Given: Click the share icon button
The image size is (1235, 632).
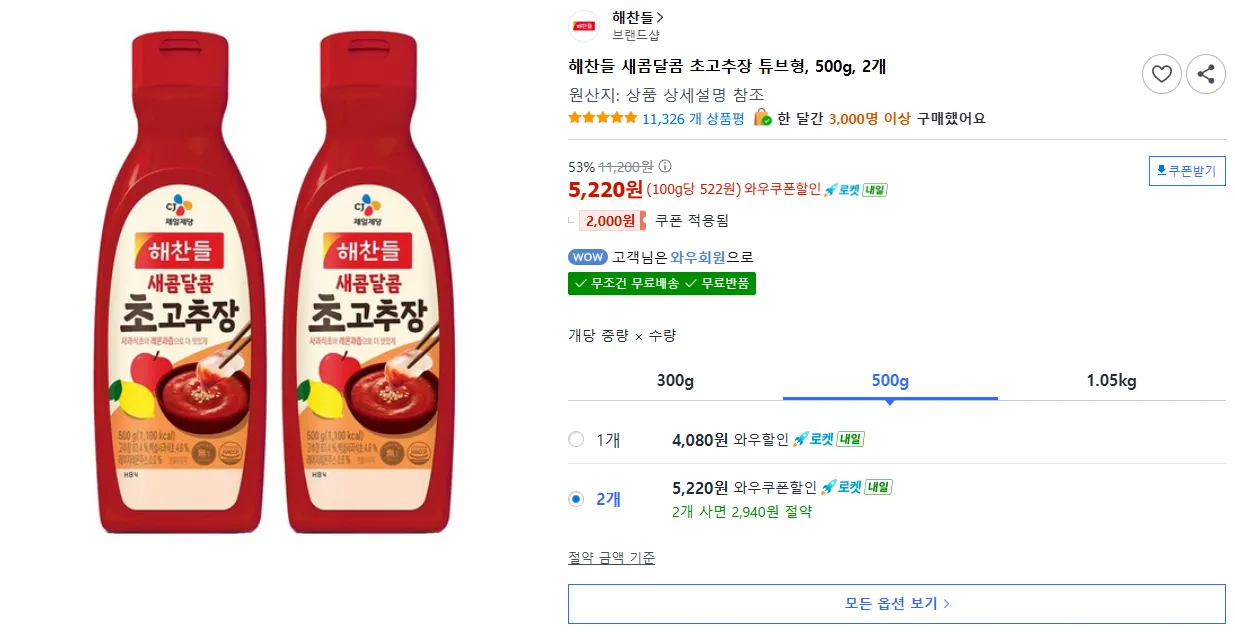Looking at the screenshot, I should tap(1206, 74).
